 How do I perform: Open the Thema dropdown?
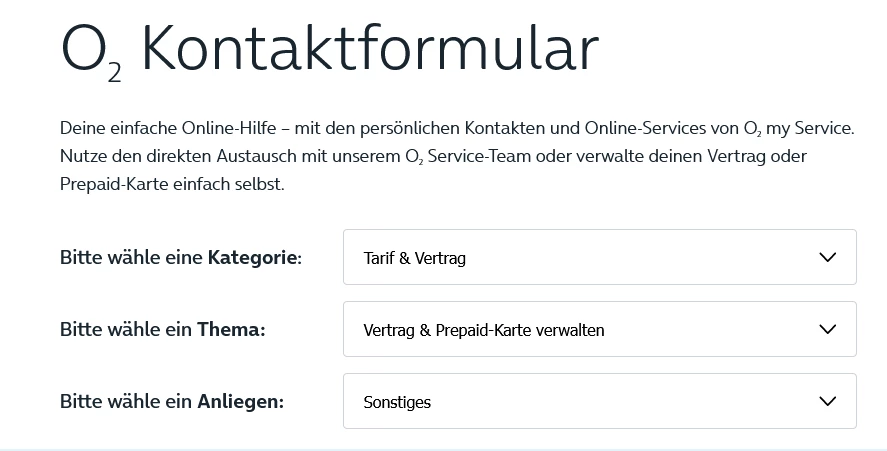point(599,329)
